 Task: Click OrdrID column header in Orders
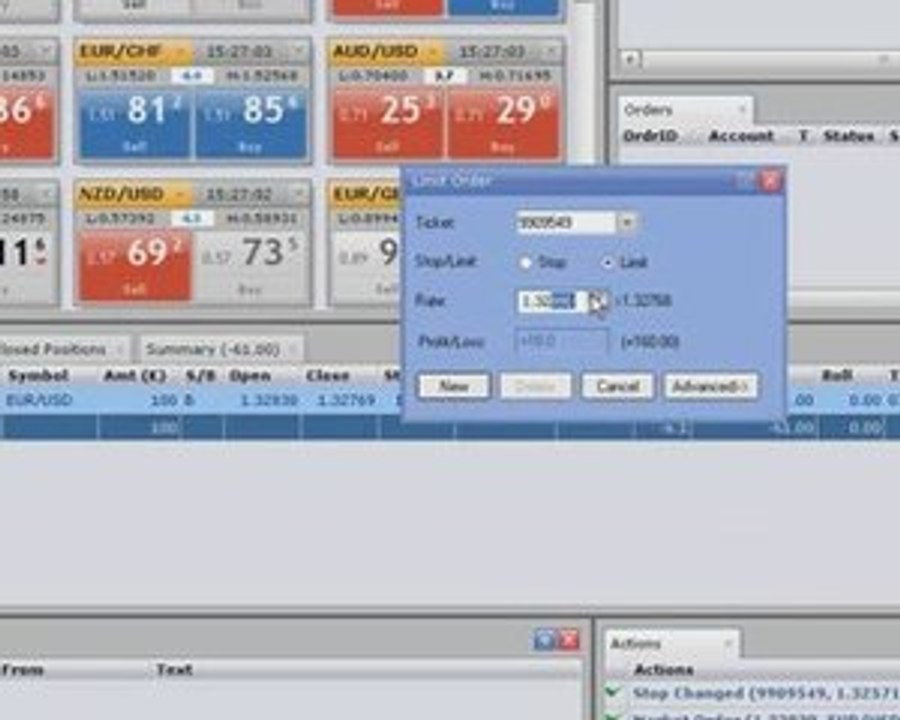[650, 136]
